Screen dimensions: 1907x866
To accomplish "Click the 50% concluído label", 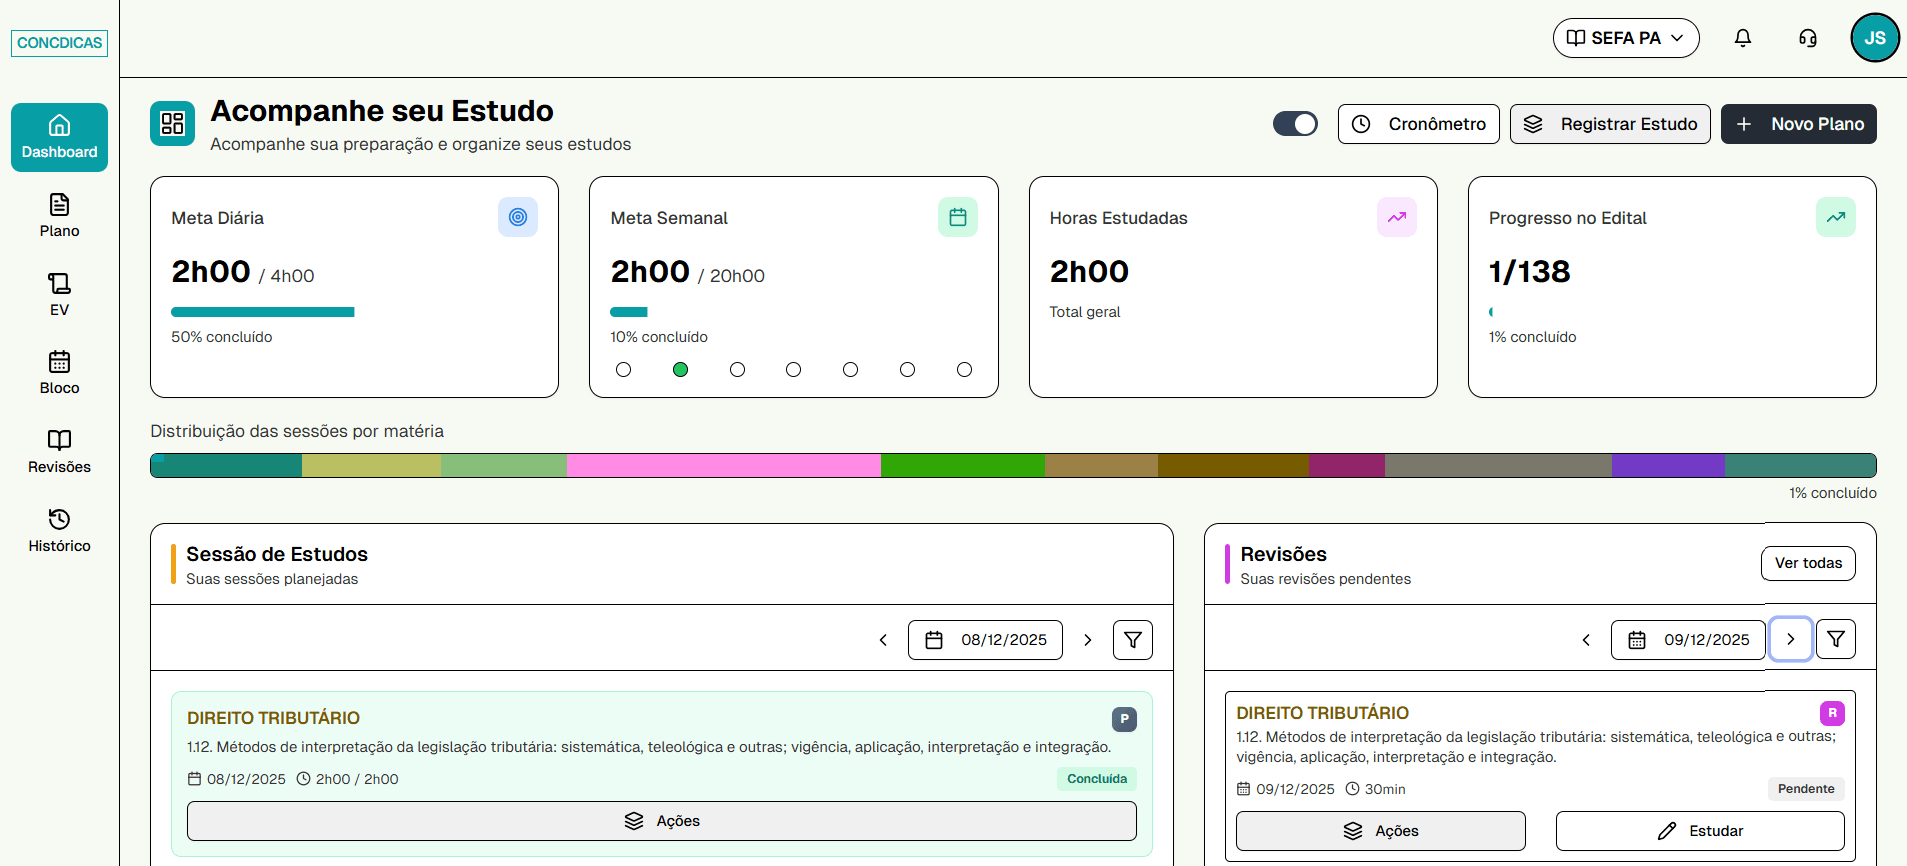I will (x=222, y=337).
